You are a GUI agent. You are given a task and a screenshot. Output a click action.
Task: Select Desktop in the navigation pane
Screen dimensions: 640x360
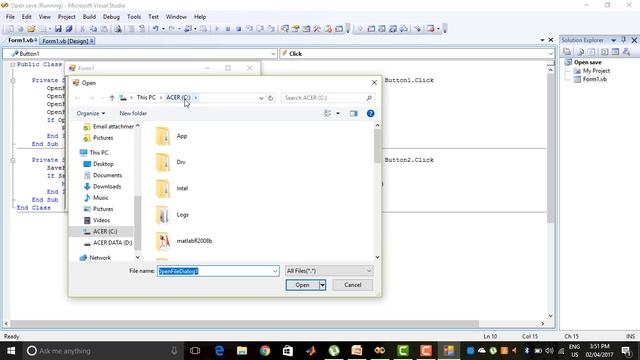[103, 164]
